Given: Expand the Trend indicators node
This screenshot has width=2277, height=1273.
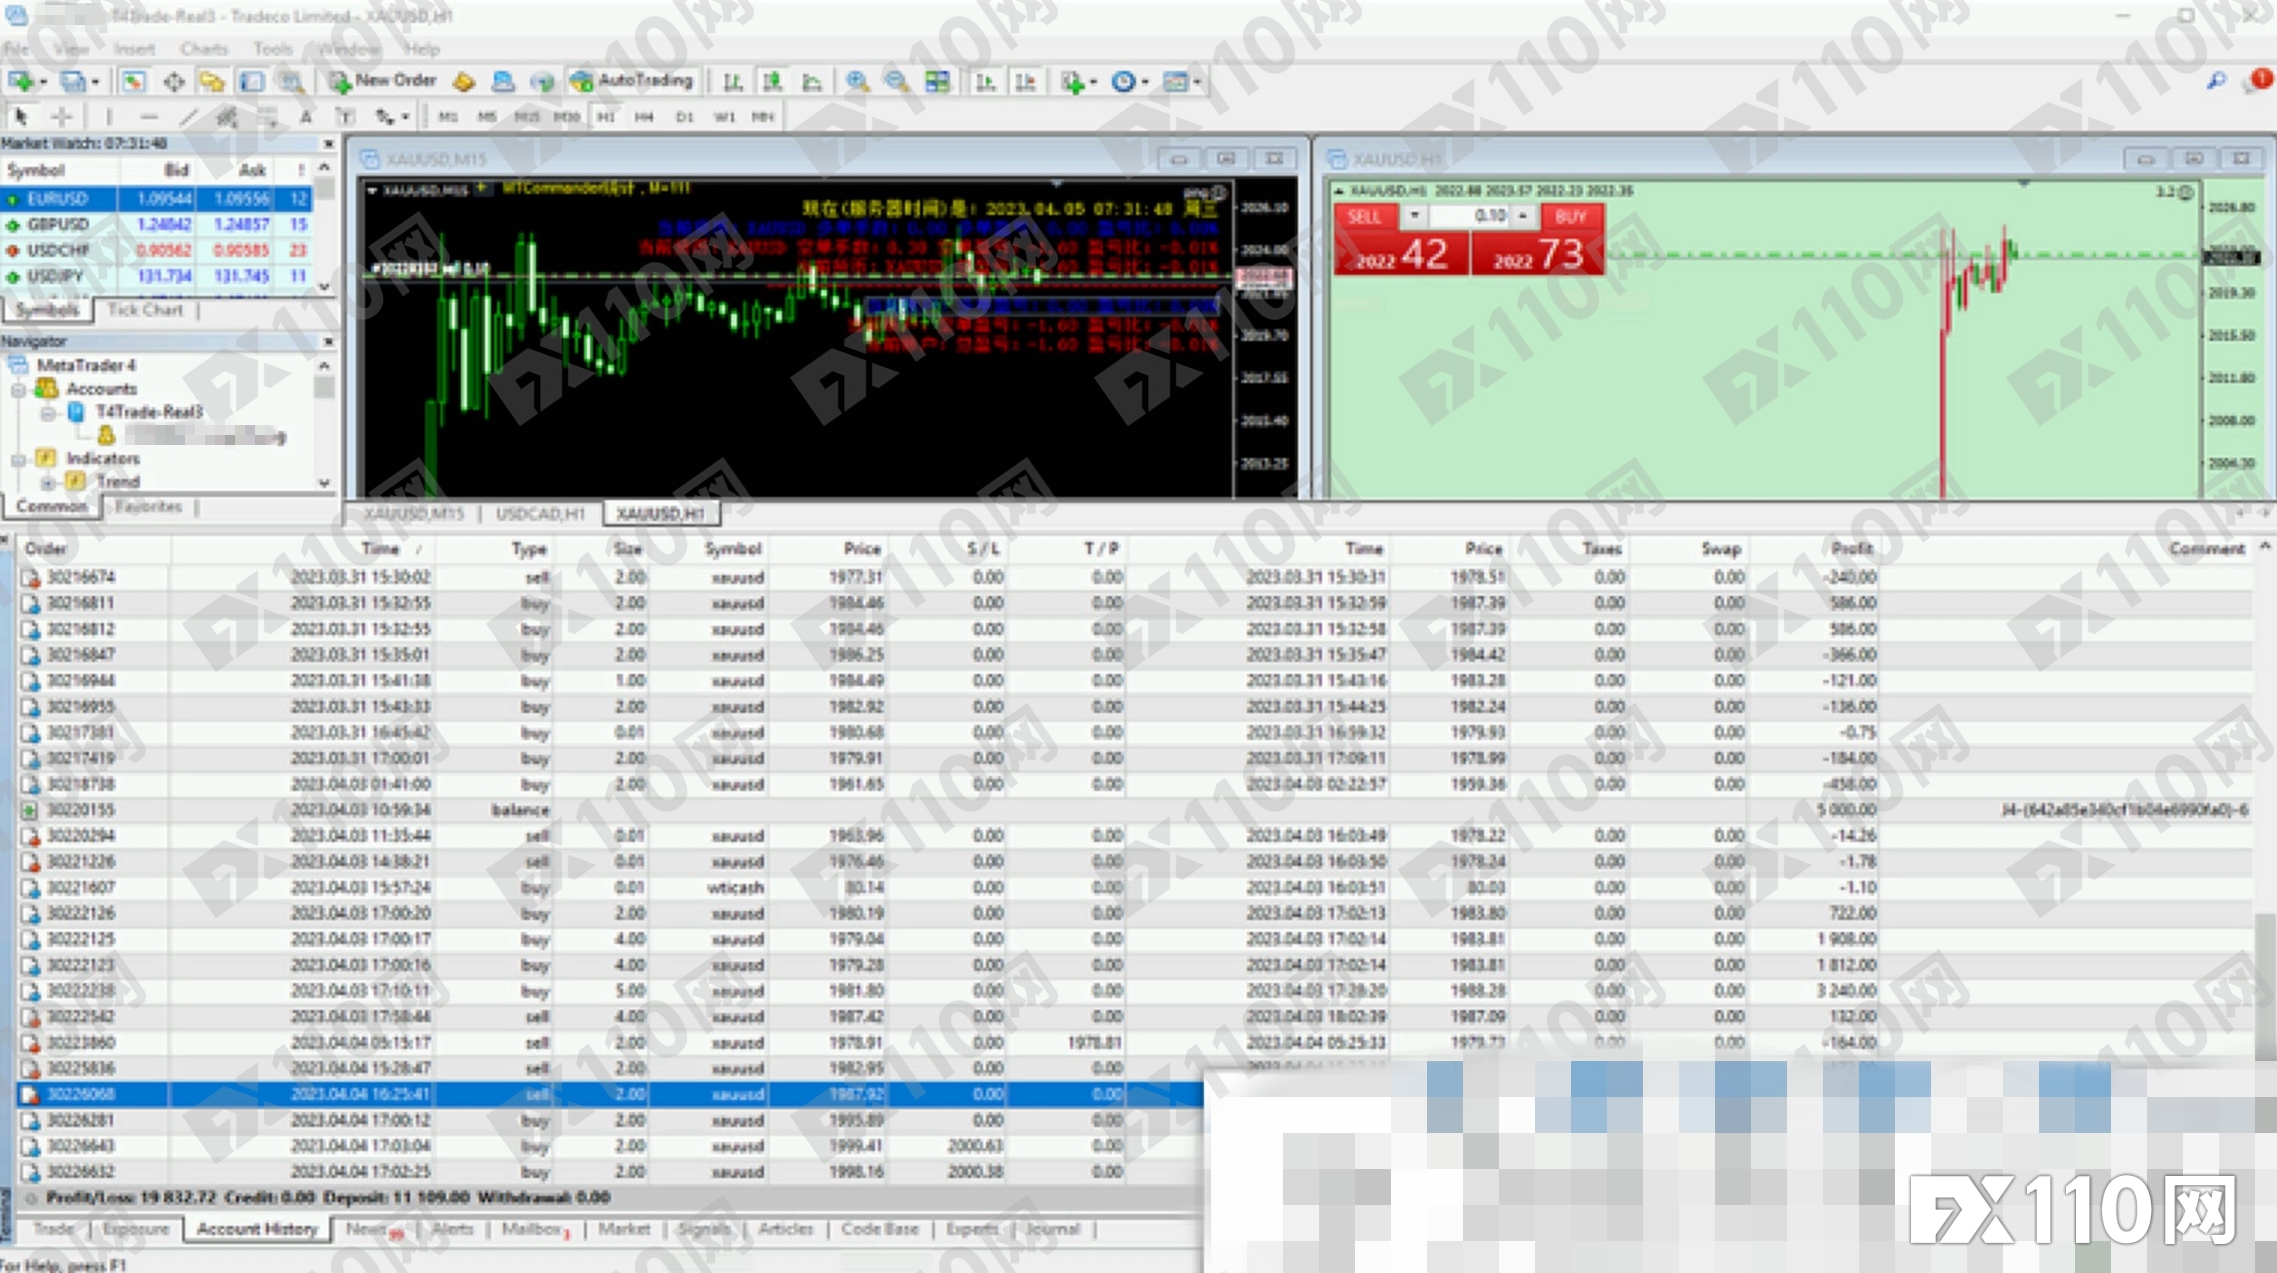Looking at the screenshot, I should click(47, 482).
